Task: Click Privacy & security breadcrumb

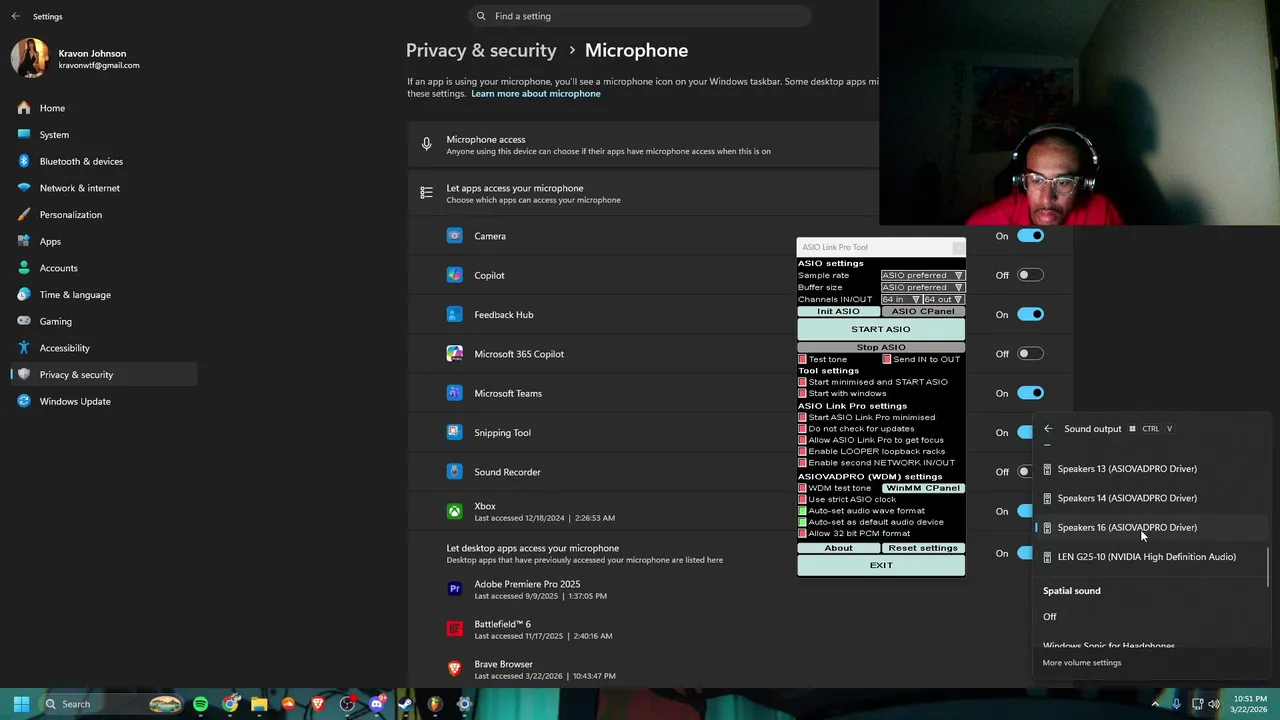Action: (x=481, y=50)
